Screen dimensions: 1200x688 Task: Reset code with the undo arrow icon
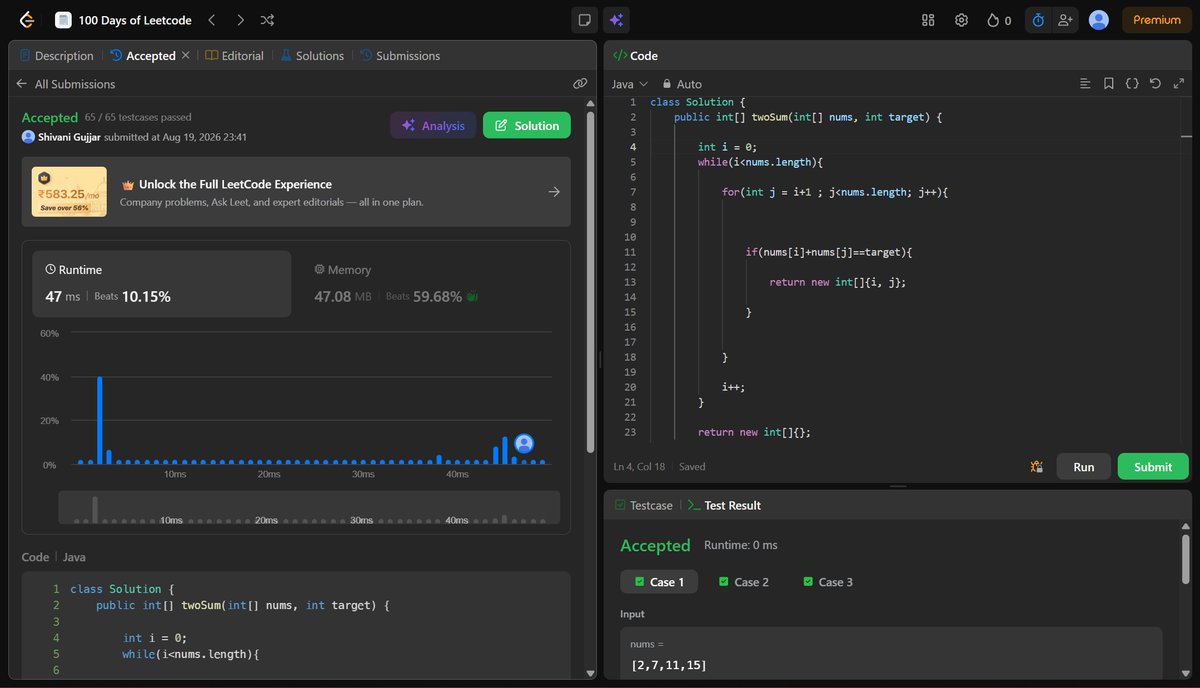[x=1155, y=84]
